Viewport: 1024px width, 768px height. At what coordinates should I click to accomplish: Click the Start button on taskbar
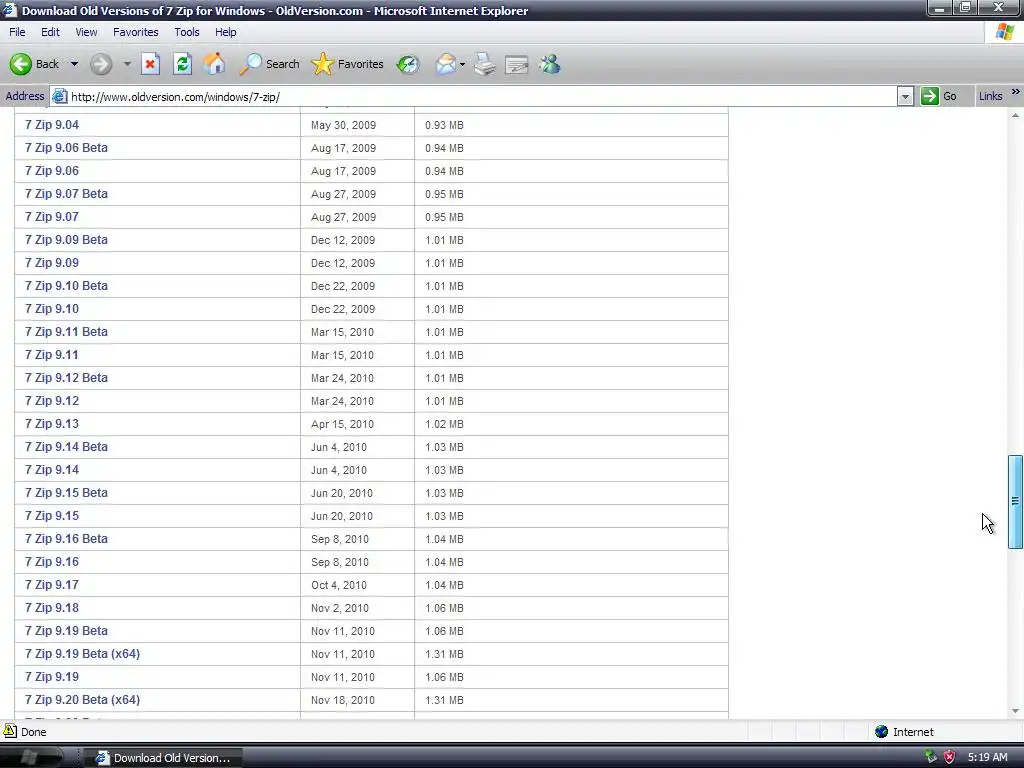click(31, 757)
